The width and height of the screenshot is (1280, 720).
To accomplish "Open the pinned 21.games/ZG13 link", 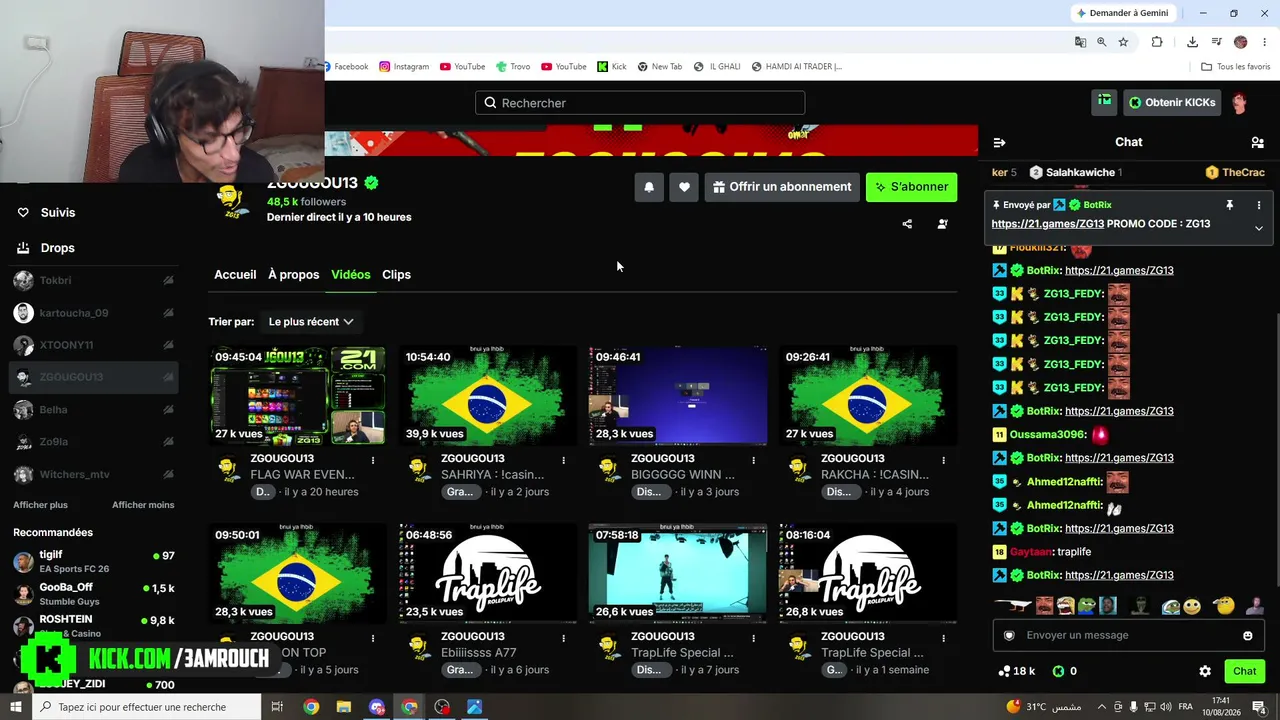I will click(x=1048, y=224).
